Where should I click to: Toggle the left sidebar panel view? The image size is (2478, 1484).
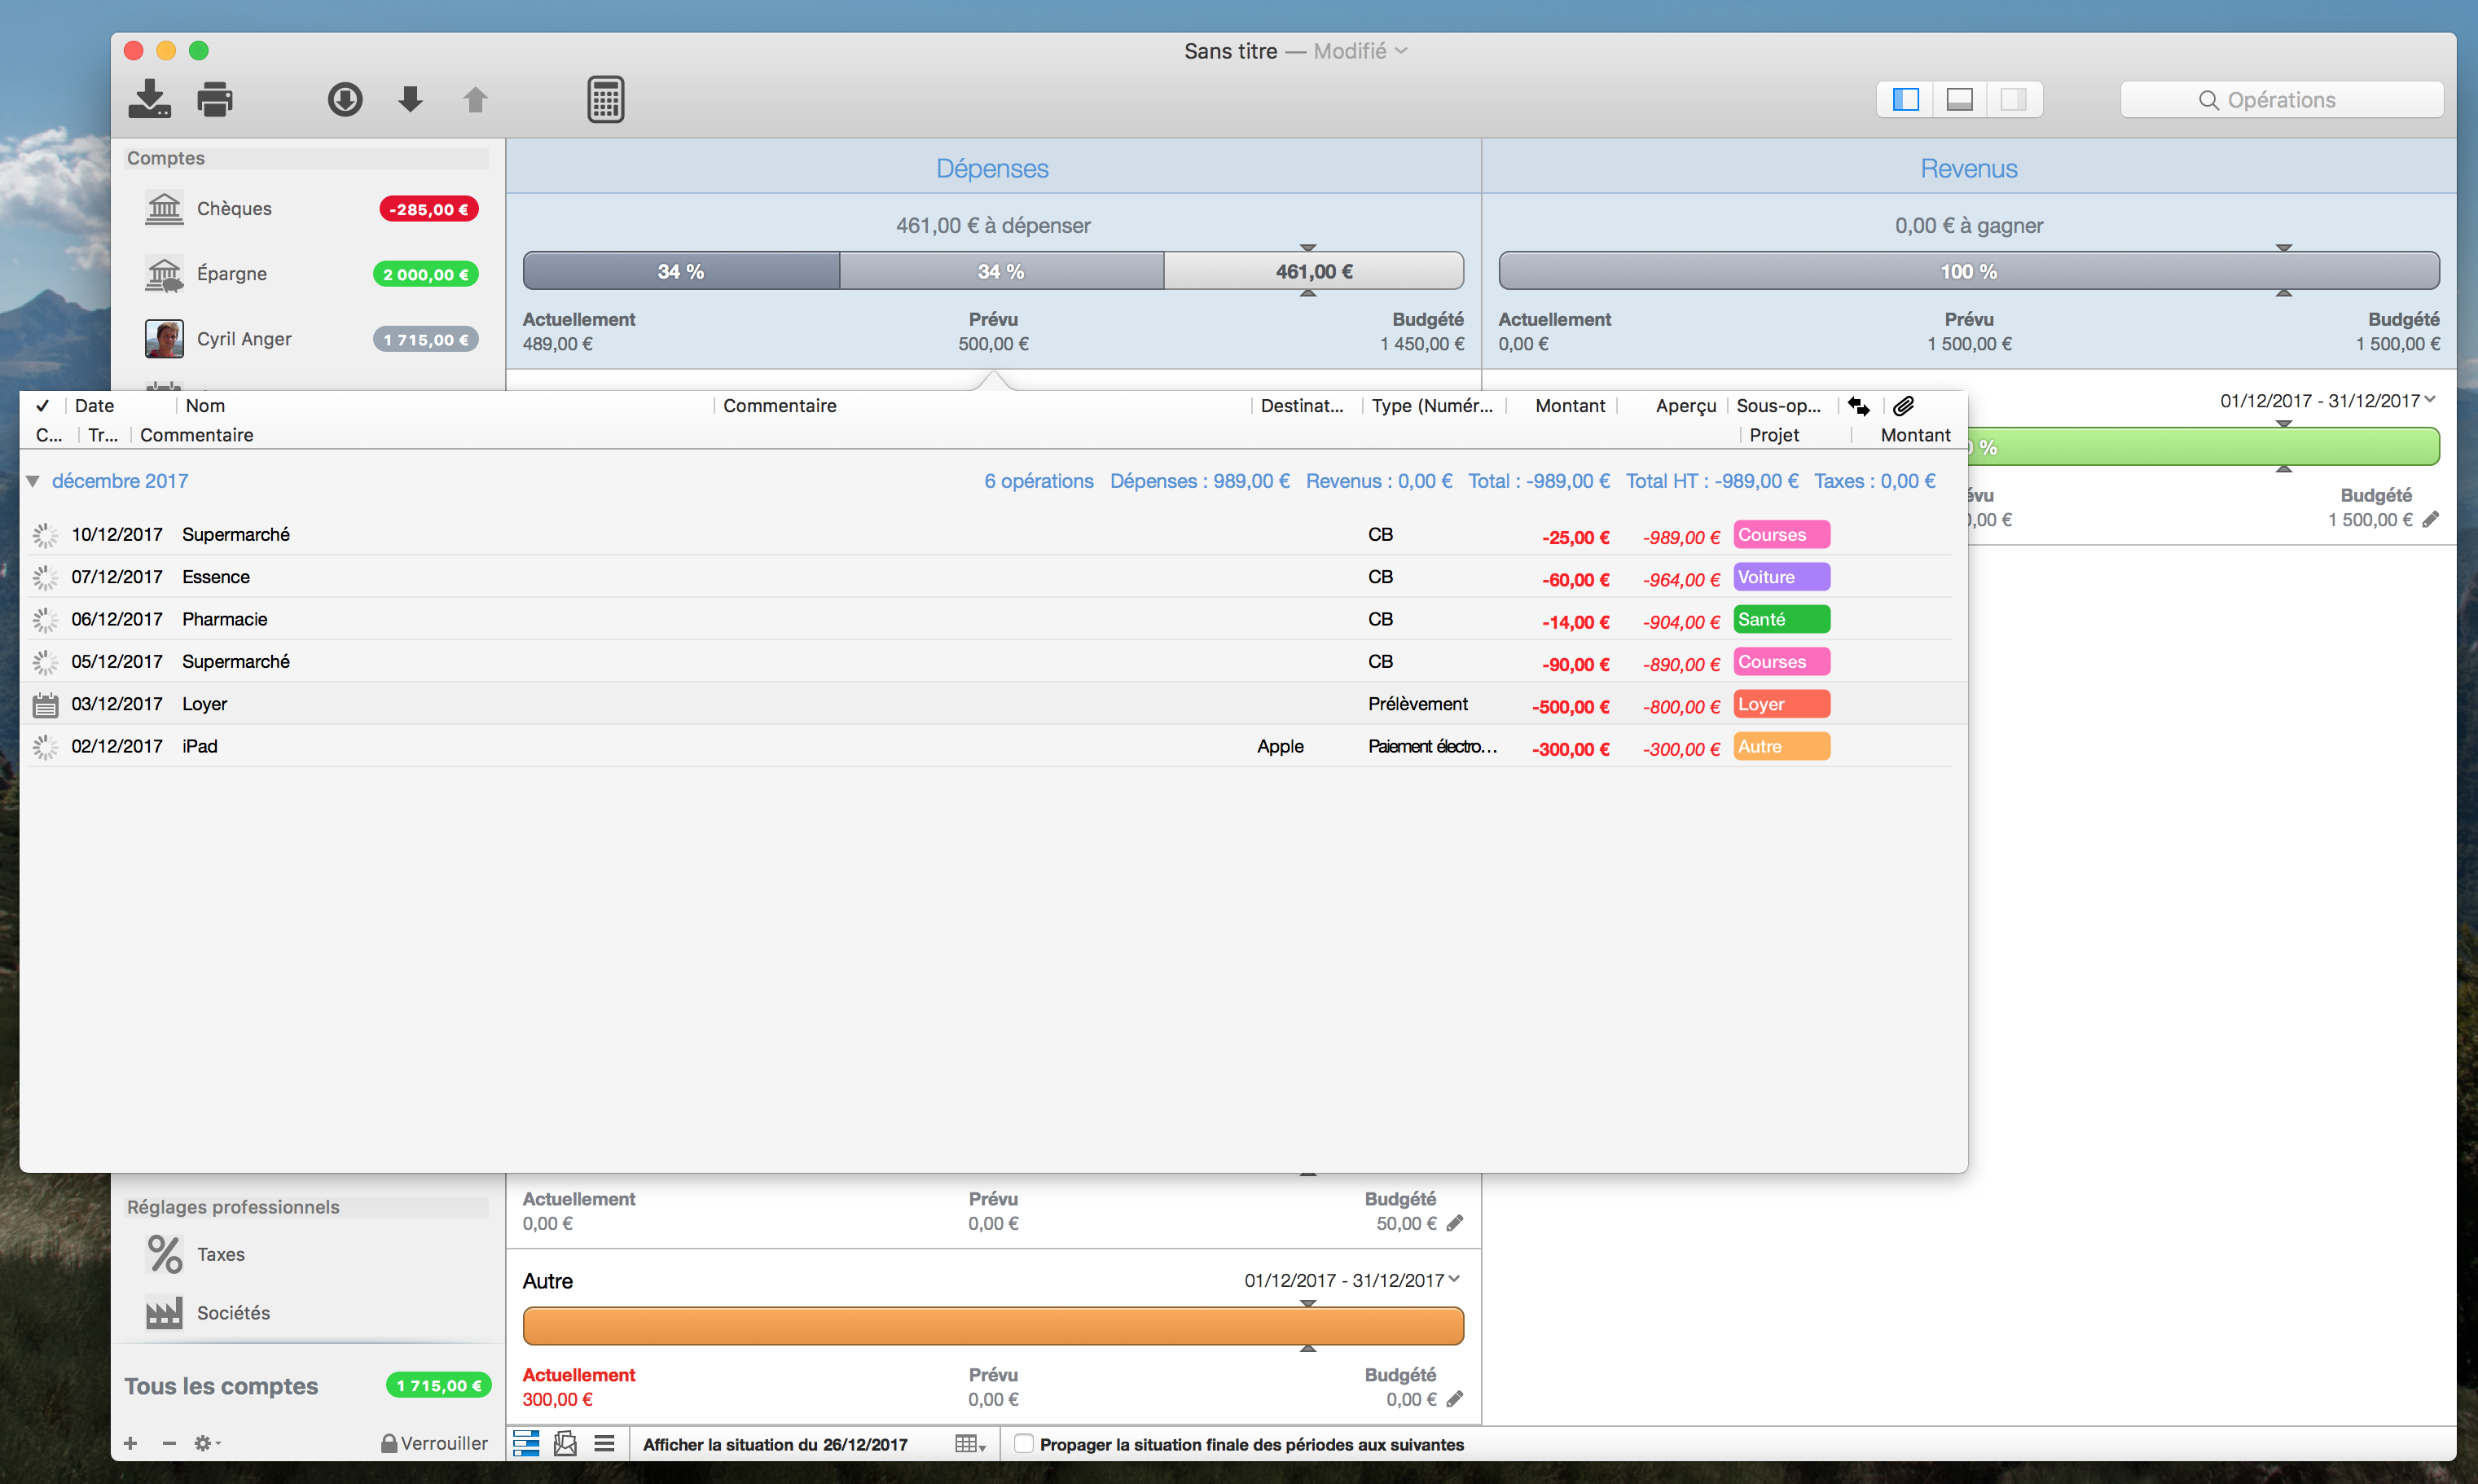click(x=1906, y=99)
